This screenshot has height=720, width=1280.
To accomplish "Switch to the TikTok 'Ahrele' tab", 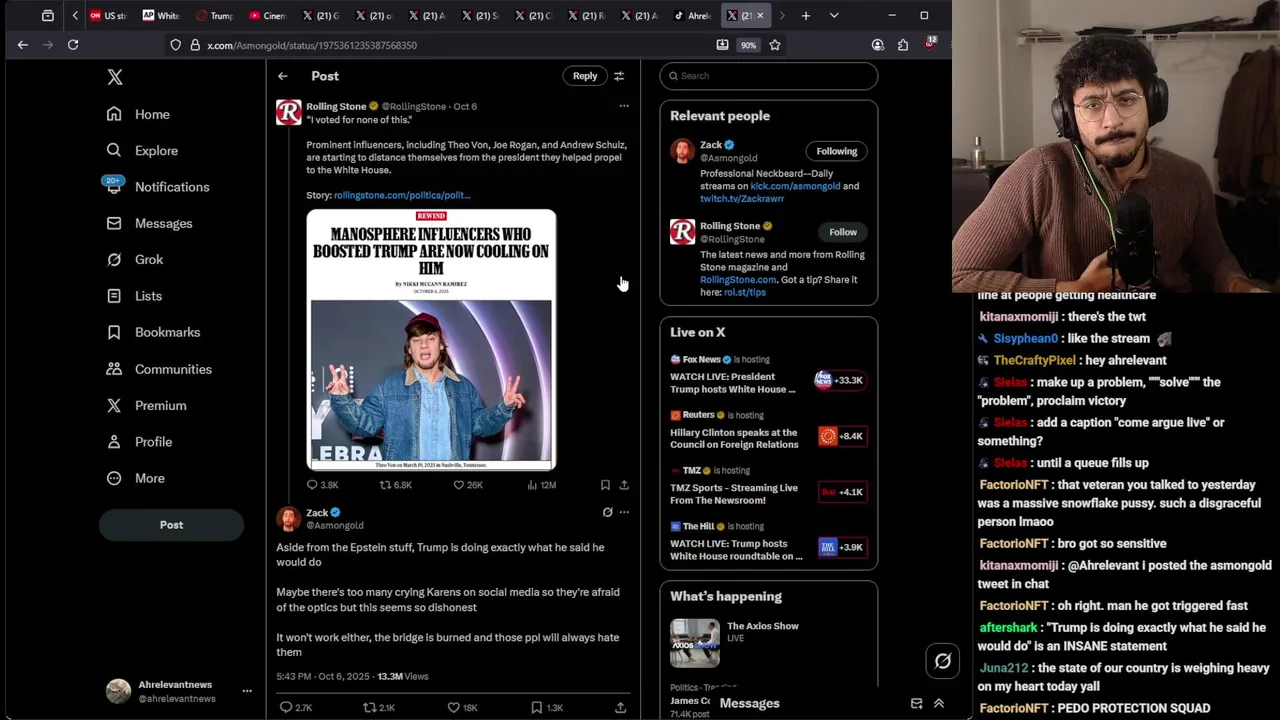I will pyautogui.click(x=692, y=16).
